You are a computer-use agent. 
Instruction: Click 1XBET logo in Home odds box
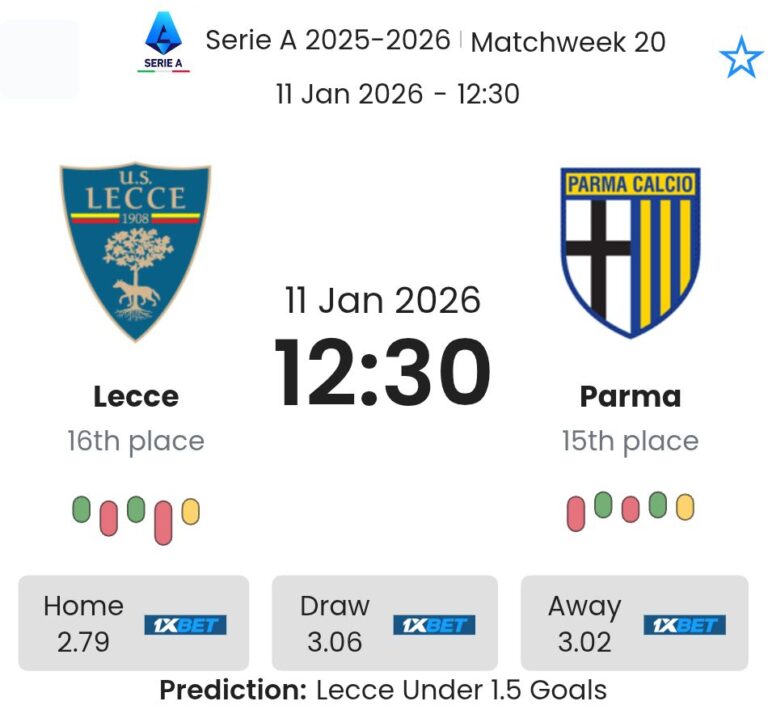185,625
